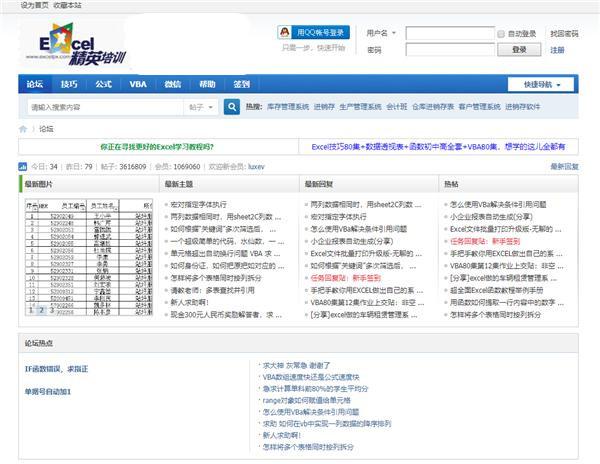
Task: Open the 用户名 login-type dropdown
Action: click(381, 33)
